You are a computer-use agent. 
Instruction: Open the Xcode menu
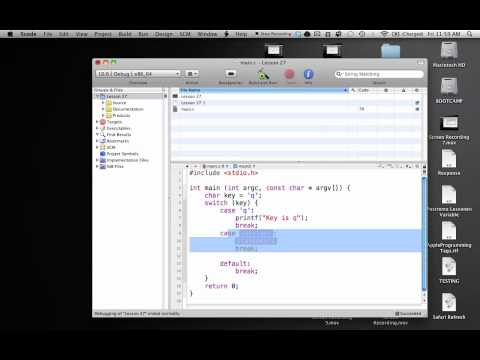click(28, 34)
